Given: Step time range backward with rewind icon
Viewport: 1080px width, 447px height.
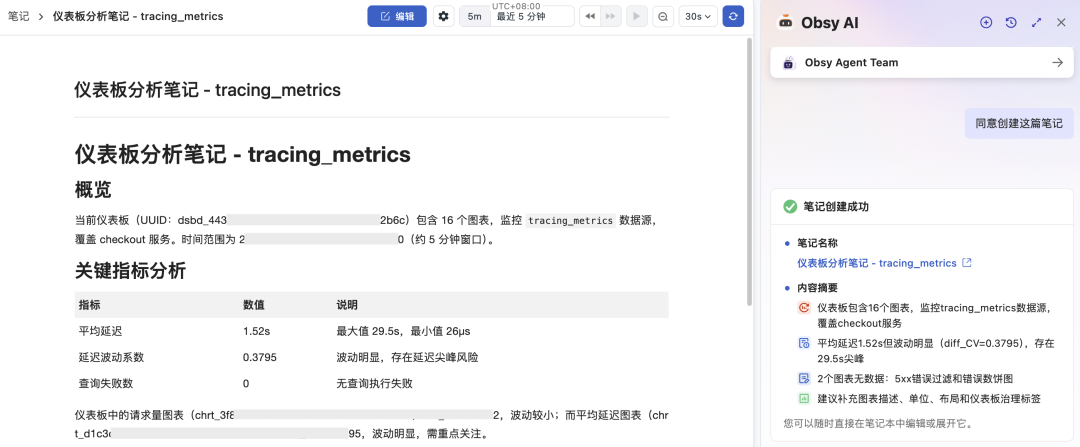Looking at the screenshot, I should 590,17.
